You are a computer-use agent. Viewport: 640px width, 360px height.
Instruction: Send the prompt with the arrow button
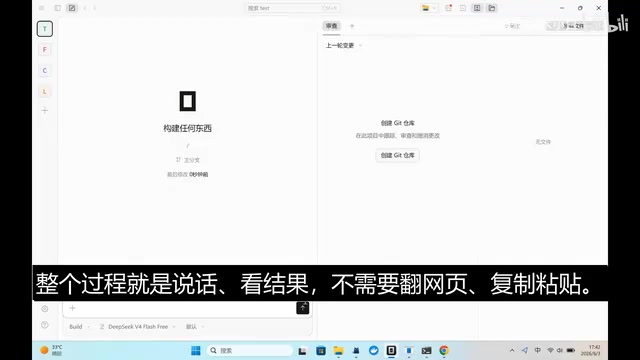[x=302, y=308]
